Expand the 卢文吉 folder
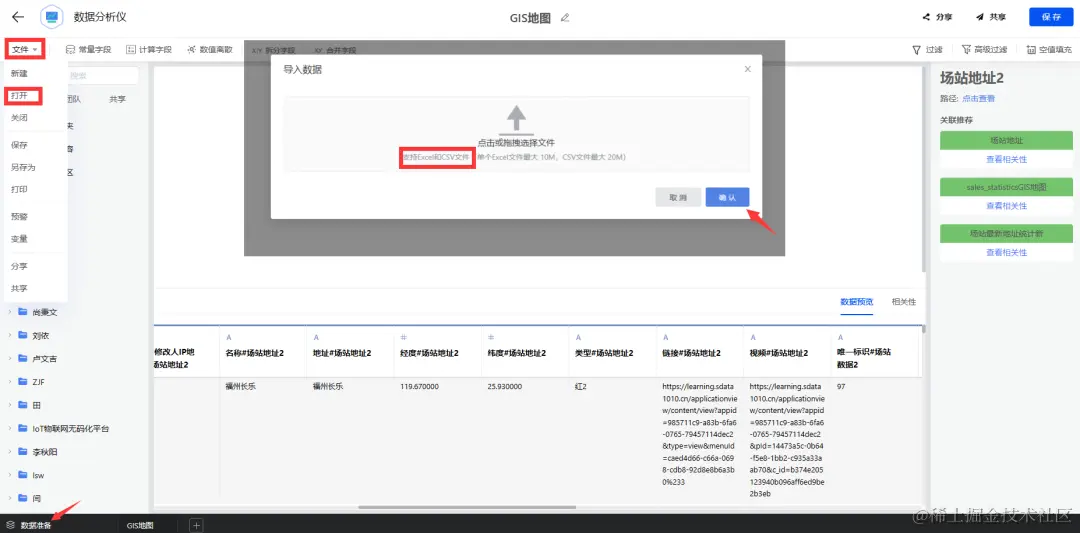Screen dimensions: 1080x533 point(10,359)
